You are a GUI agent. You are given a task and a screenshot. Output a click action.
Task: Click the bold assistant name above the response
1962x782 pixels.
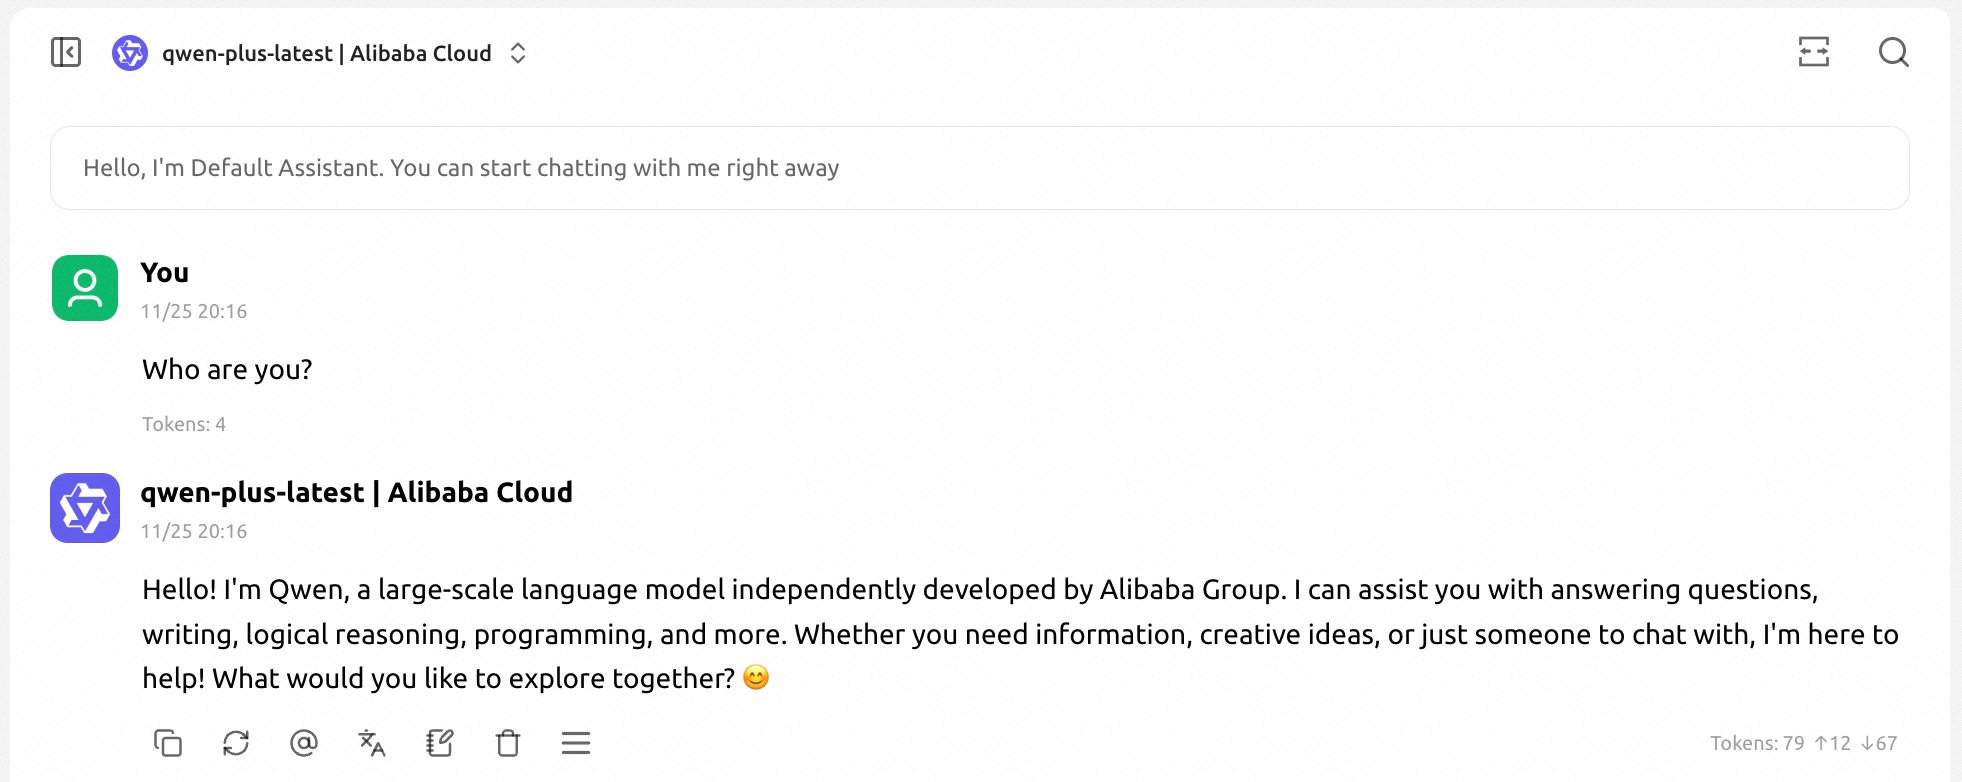coord(357,492)
